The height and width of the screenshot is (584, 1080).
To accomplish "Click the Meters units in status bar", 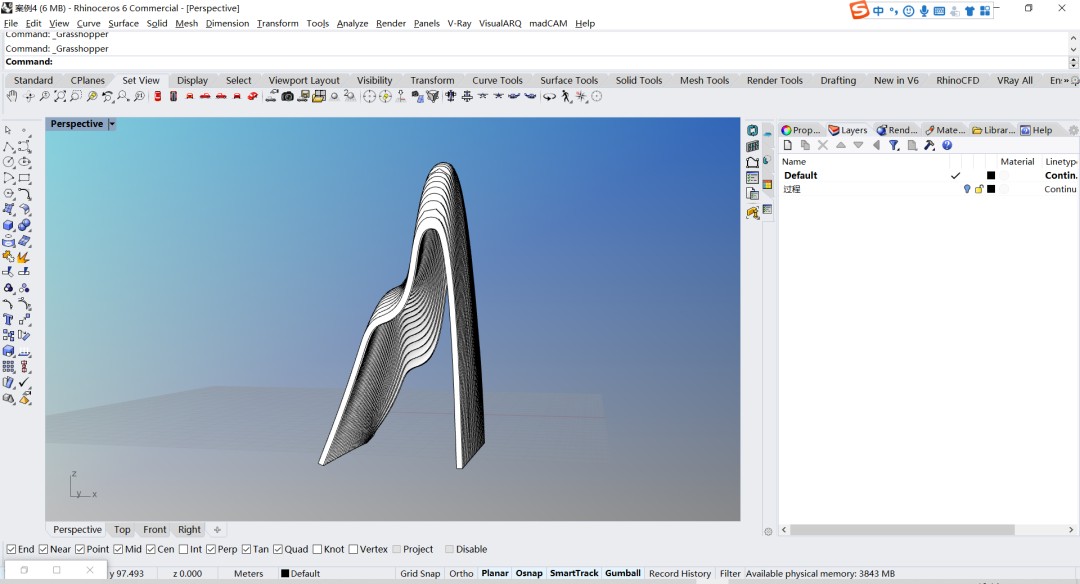I will point(248,573).
